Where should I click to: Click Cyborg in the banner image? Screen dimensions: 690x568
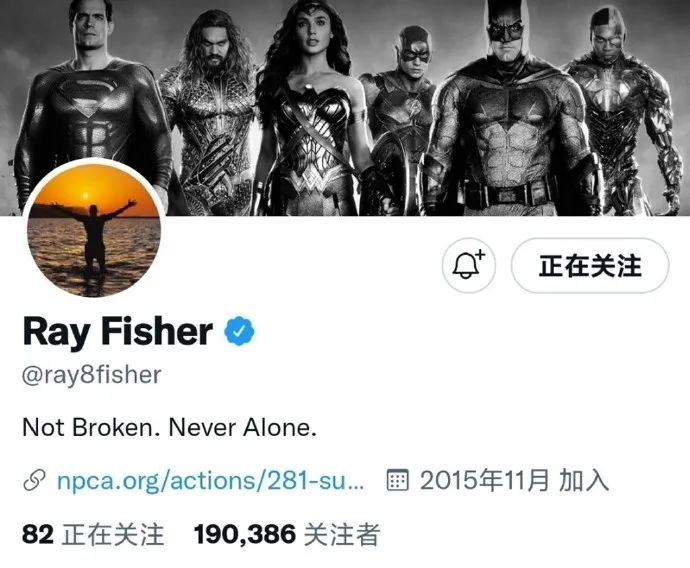click(x=618, y=110)
